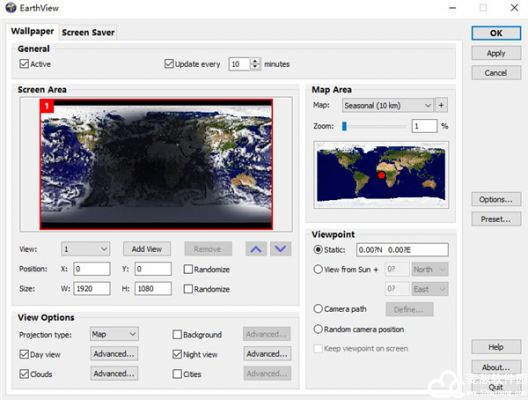The width and height of the screenshot is (528, 400).
Task: Click the Update every minutes field
Action: [239, 64]
